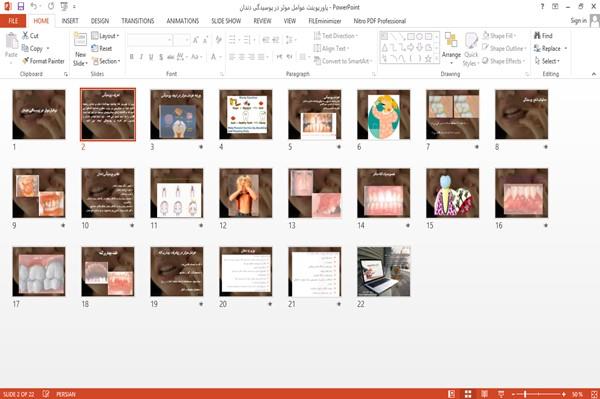Click the Redo icon in title bar
Viewport: 600px width, 399px height.
tap(51, 7)
